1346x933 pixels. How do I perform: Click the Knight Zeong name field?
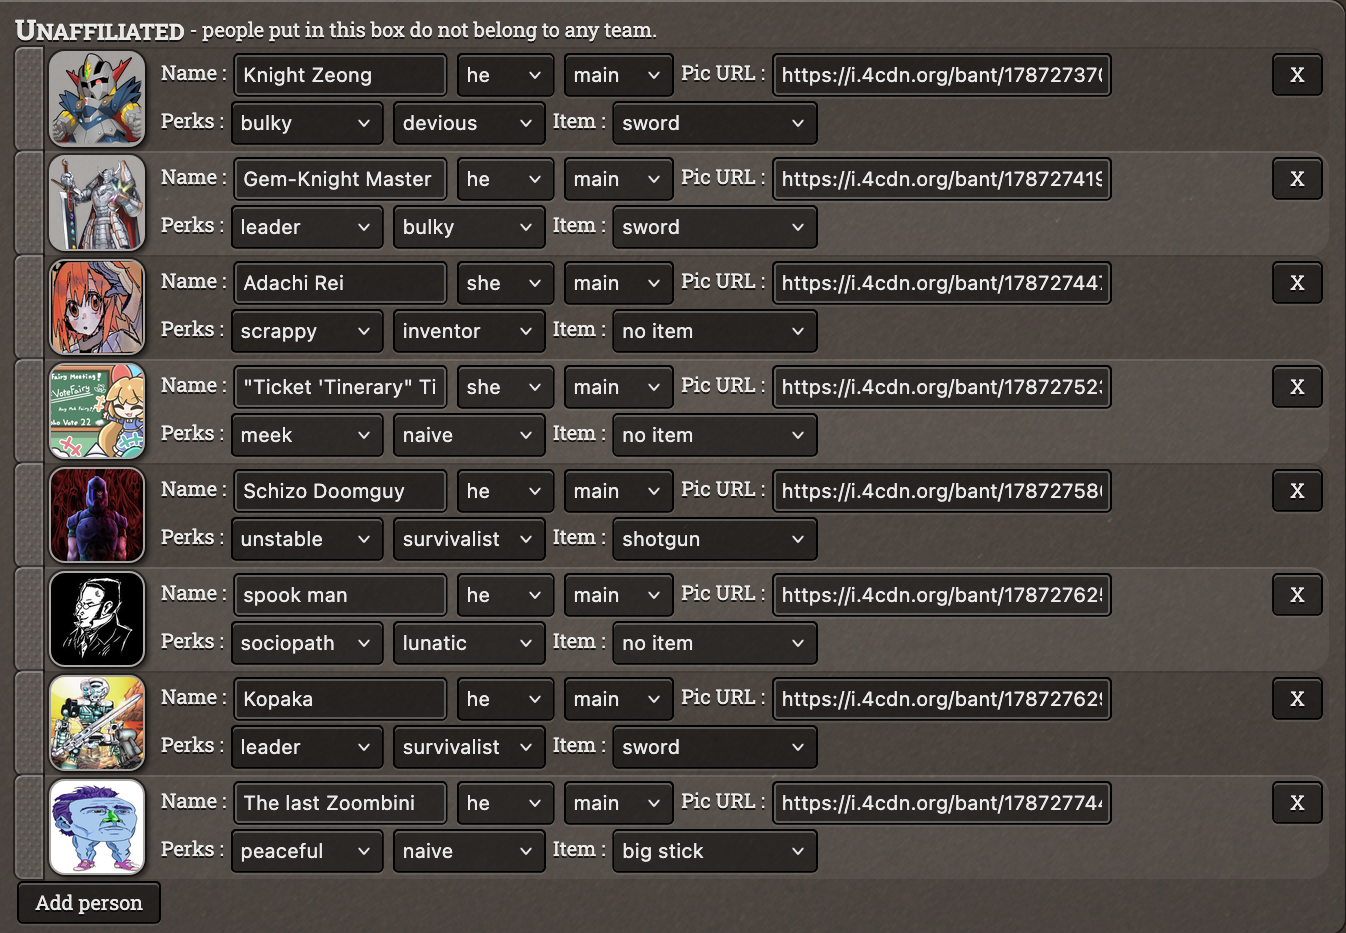tap(340, 75)
